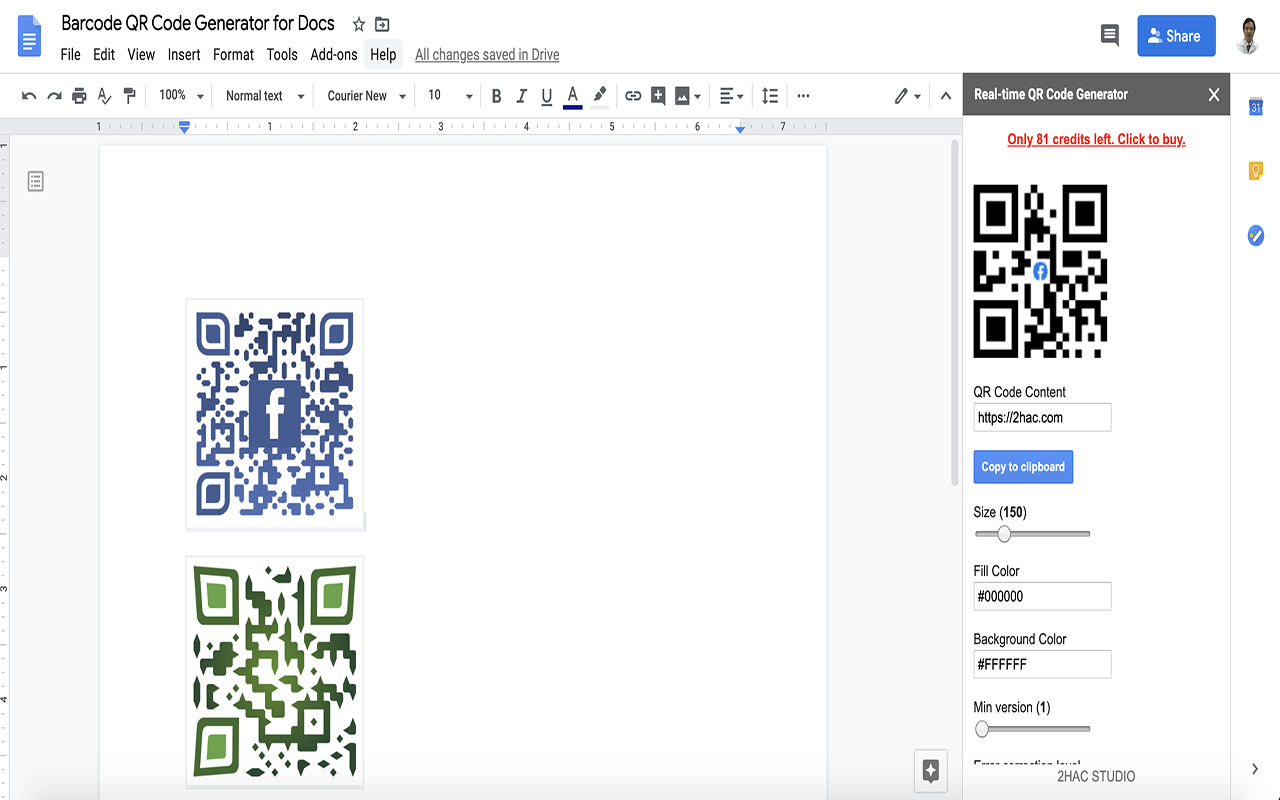This screenshot has height=800, width=1280.
Task: Open the Insert menu
Action: point(184,55)
